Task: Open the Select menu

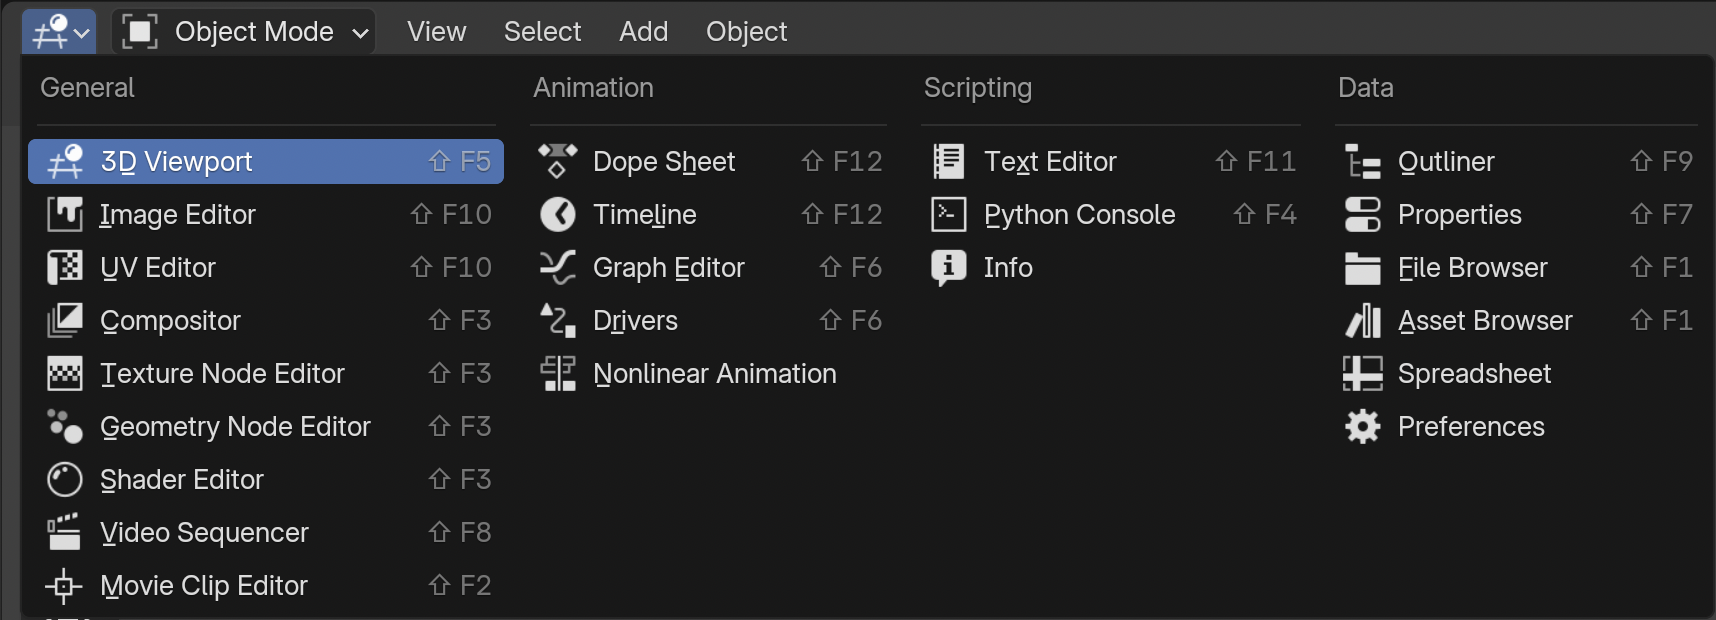Action: pos(542,32)
